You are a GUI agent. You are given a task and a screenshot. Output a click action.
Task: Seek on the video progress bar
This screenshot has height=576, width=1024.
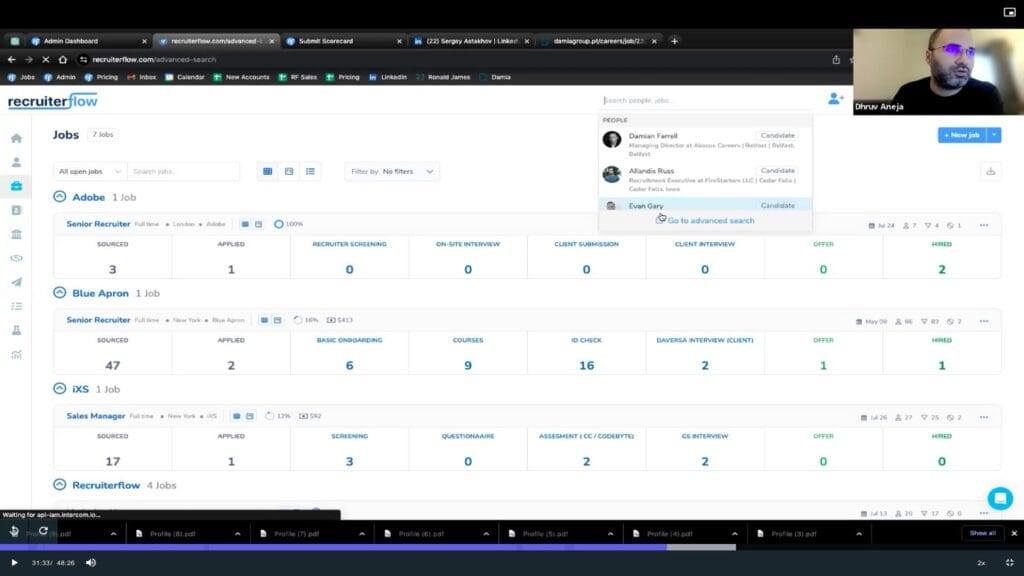(x=512, y=547)
